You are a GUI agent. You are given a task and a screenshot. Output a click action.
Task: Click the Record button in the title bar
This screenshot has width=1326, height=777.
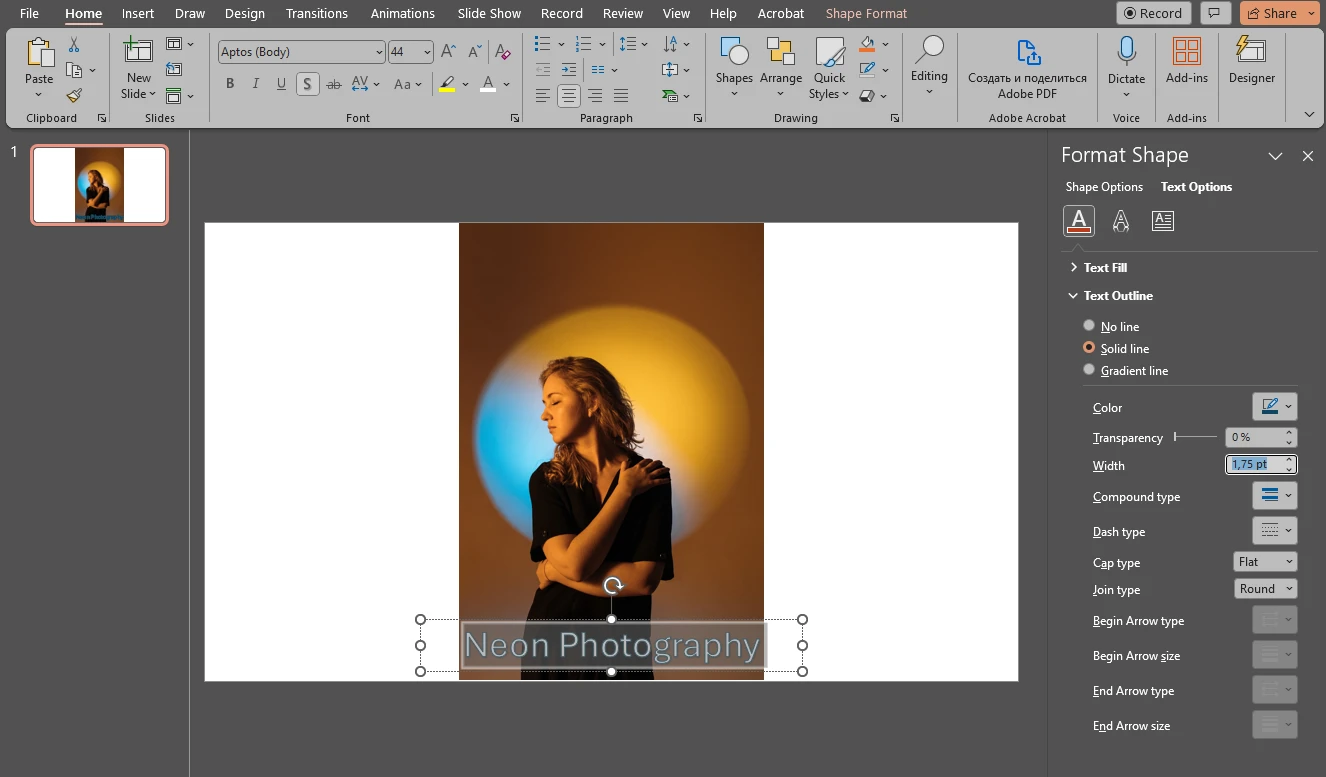1153,13
